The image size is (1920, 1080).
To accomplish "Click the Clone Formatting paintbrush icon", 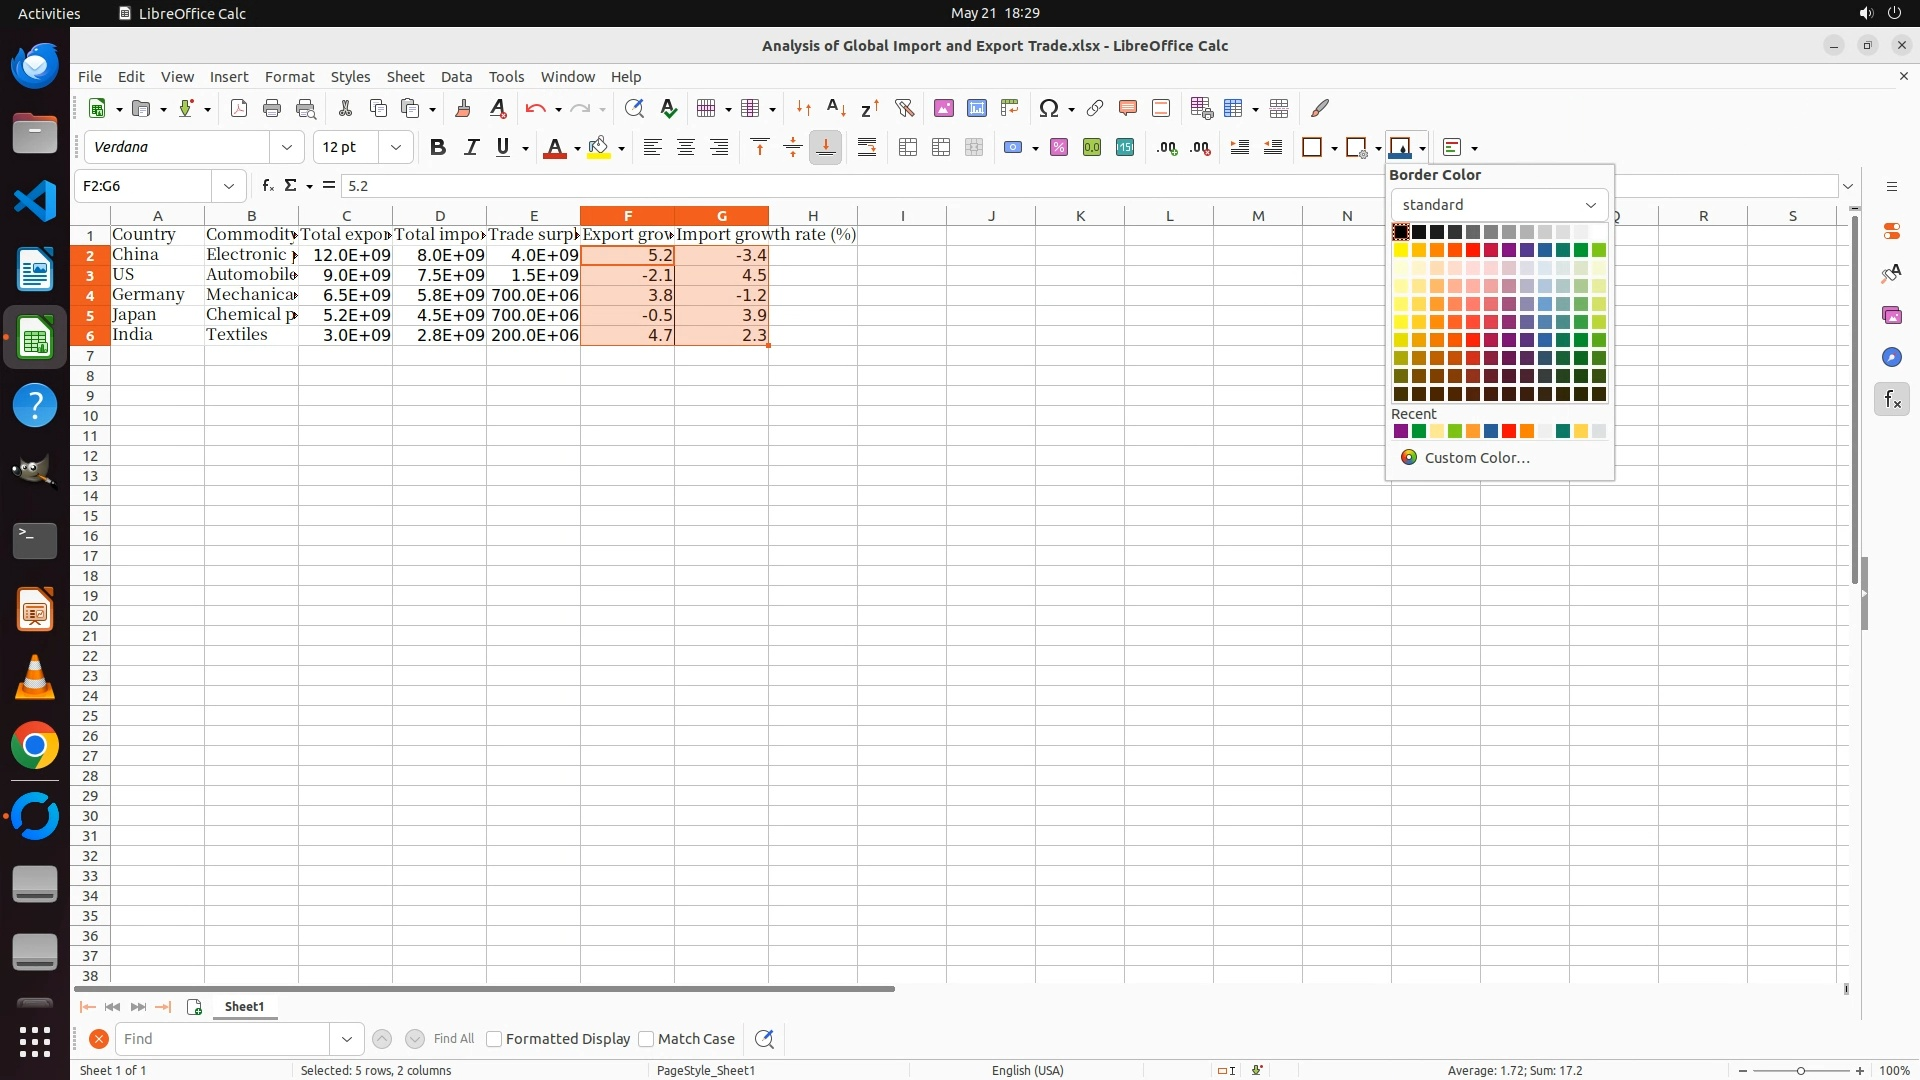I will click(463, 108).
